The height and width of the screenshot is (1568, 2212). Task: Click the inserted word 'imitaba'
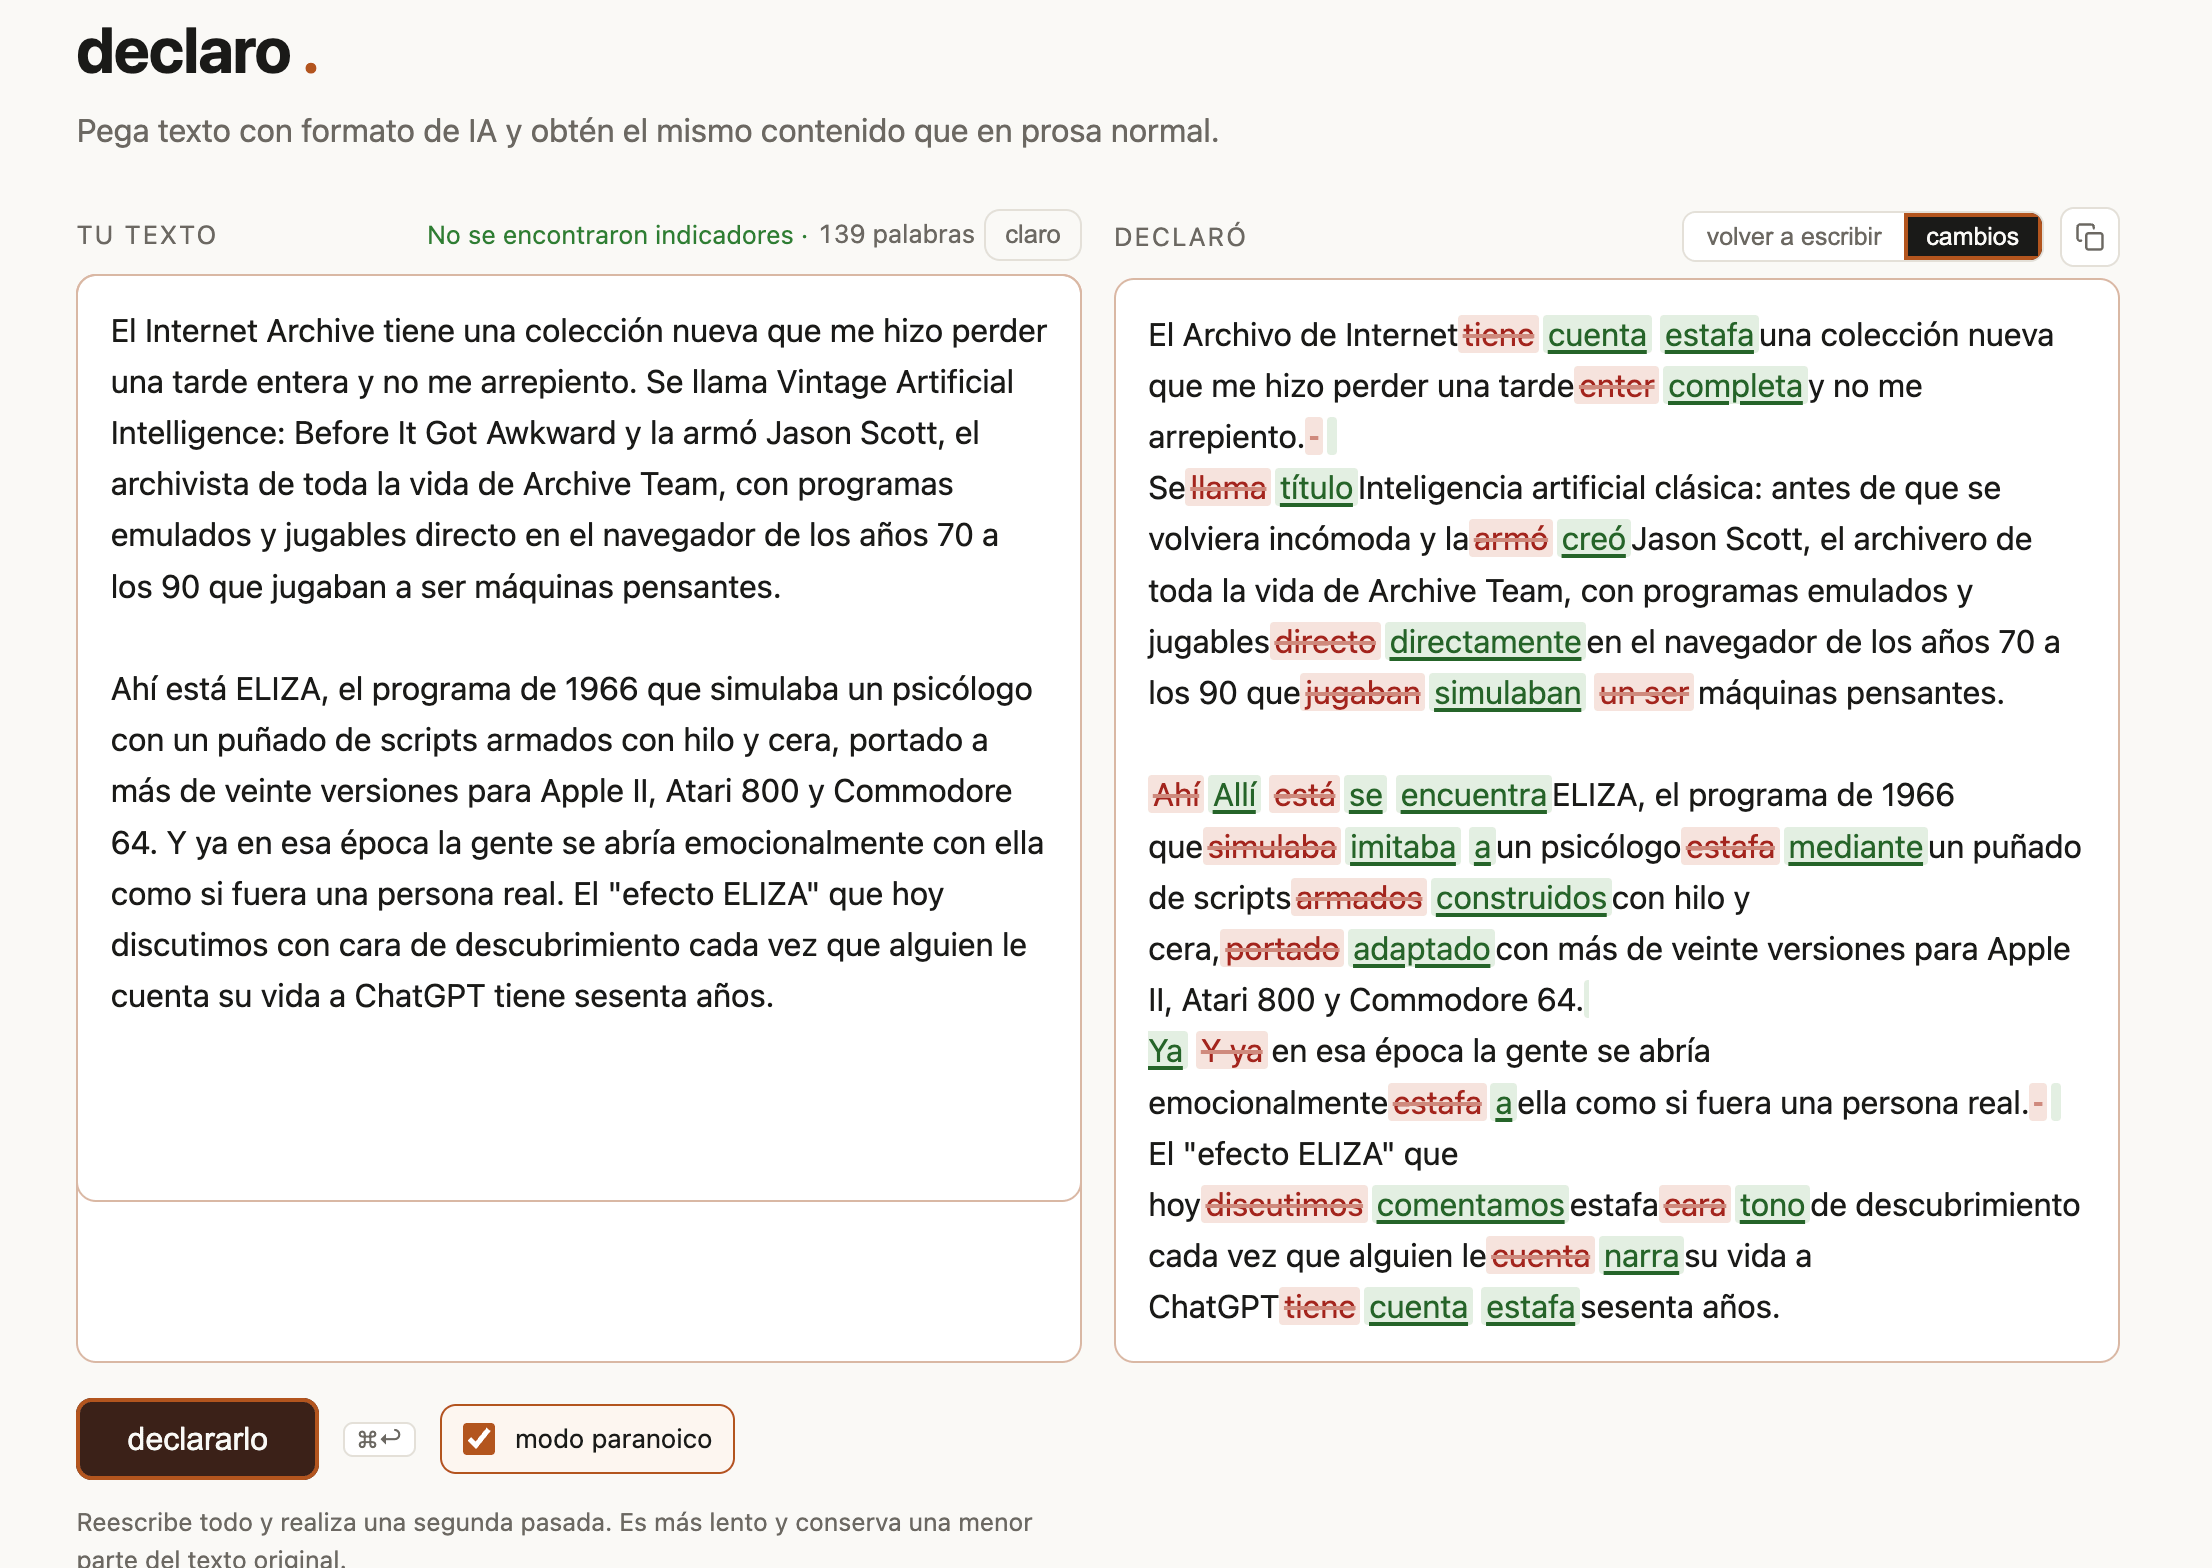tap(1402, 847)
